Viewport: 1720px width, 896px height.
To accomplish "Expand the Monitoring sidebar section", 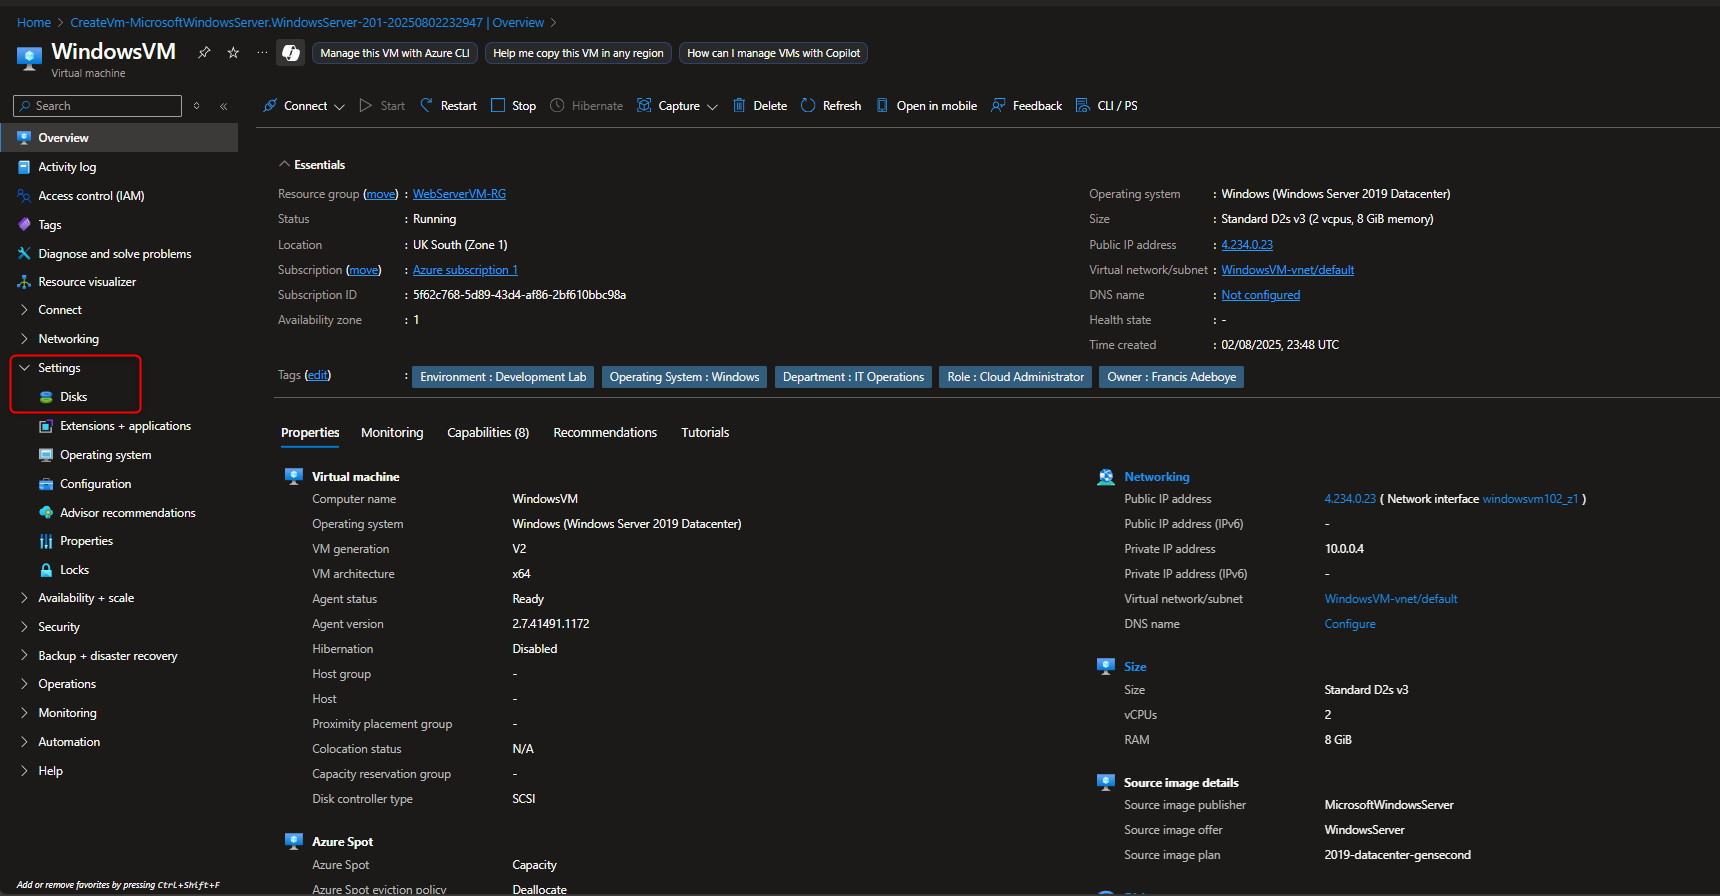I will click(67, 713).
